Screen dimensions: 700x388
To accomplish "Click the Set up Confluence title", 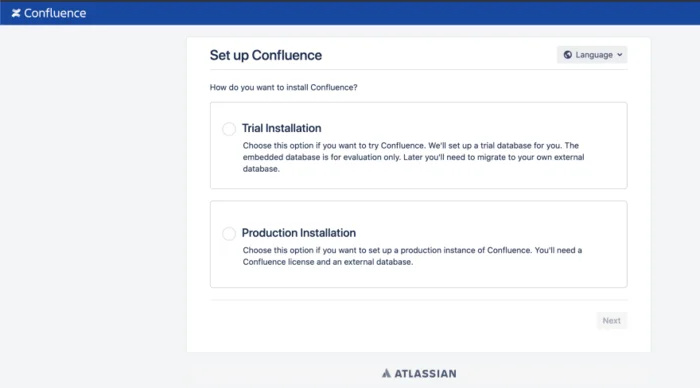I will pyautogui.click(x=266, y=55).
